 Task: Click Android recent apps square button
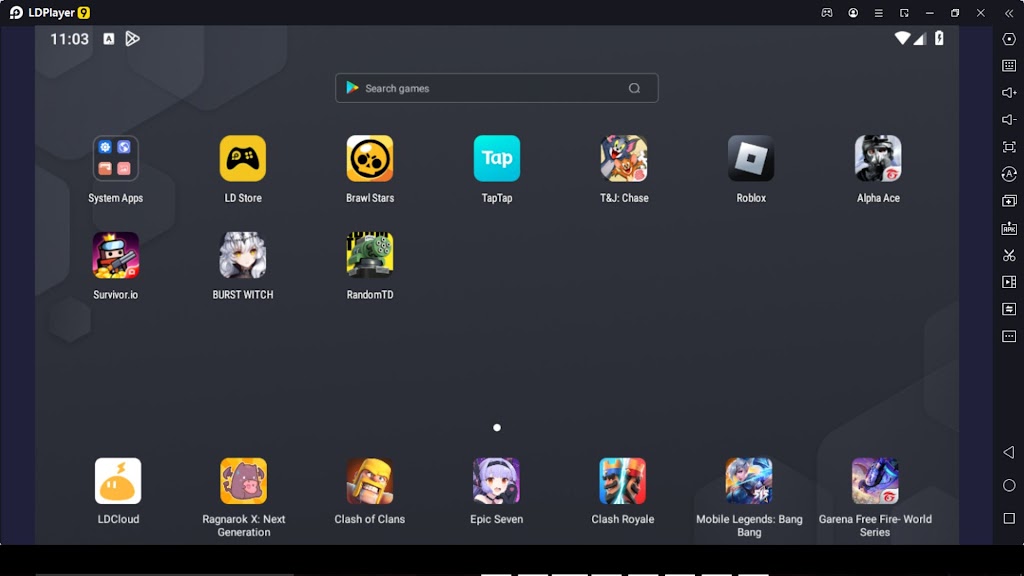tap(1009, 518)
